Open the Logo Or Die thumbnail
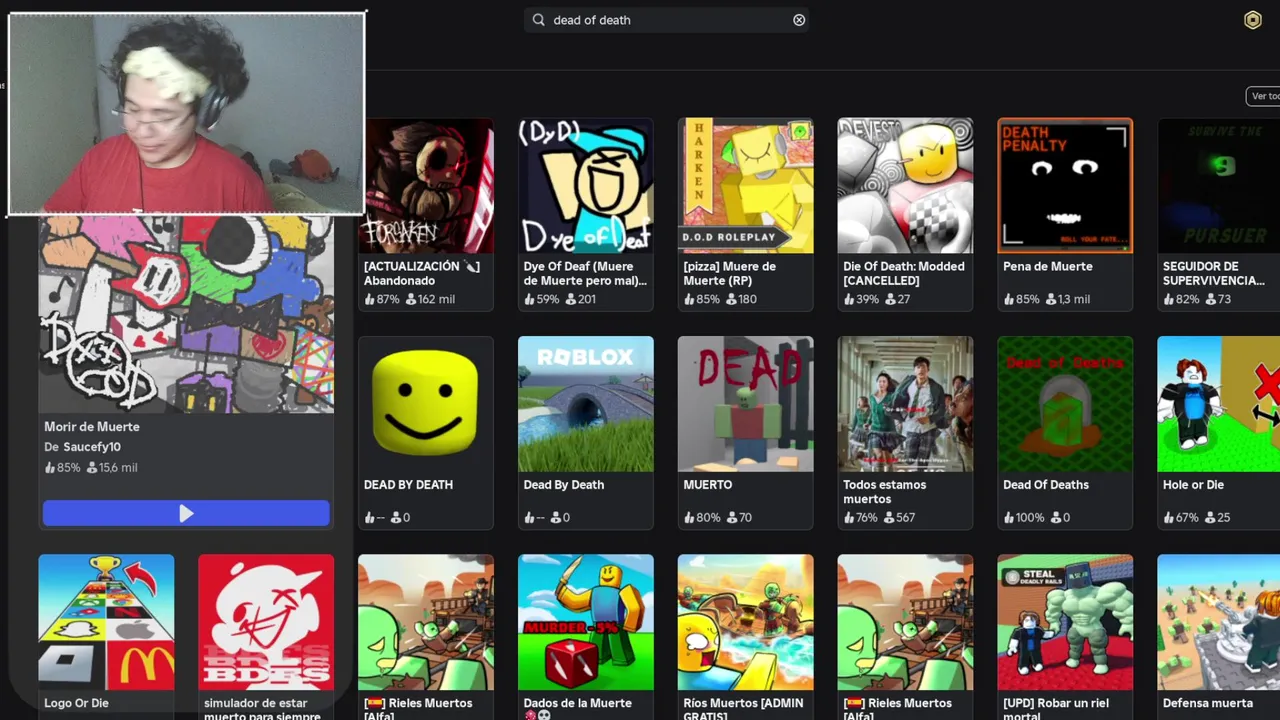The height and width of the screenshot is (720, 1280). (106, 622)
